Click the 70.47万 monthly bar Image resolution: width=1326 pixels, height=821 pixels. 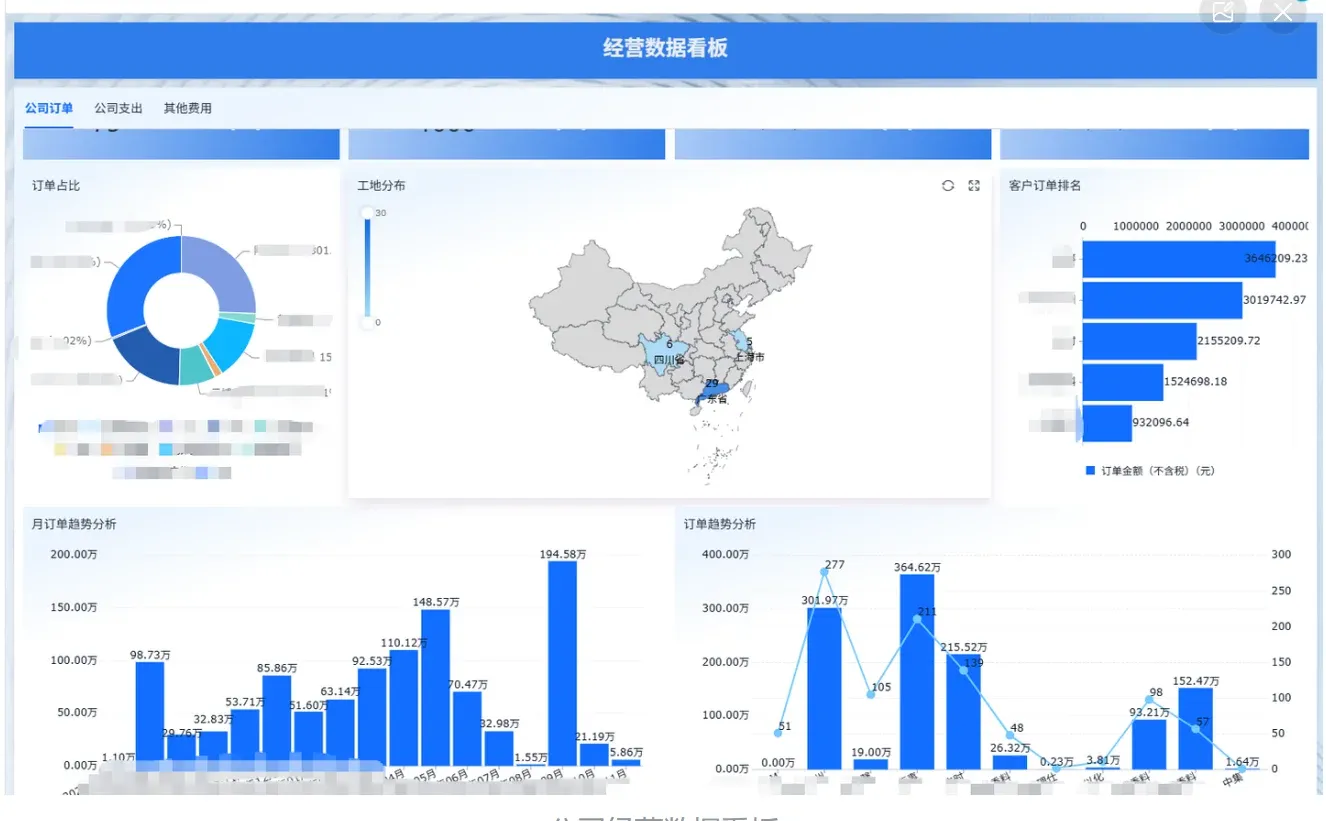tap(467, 728)
